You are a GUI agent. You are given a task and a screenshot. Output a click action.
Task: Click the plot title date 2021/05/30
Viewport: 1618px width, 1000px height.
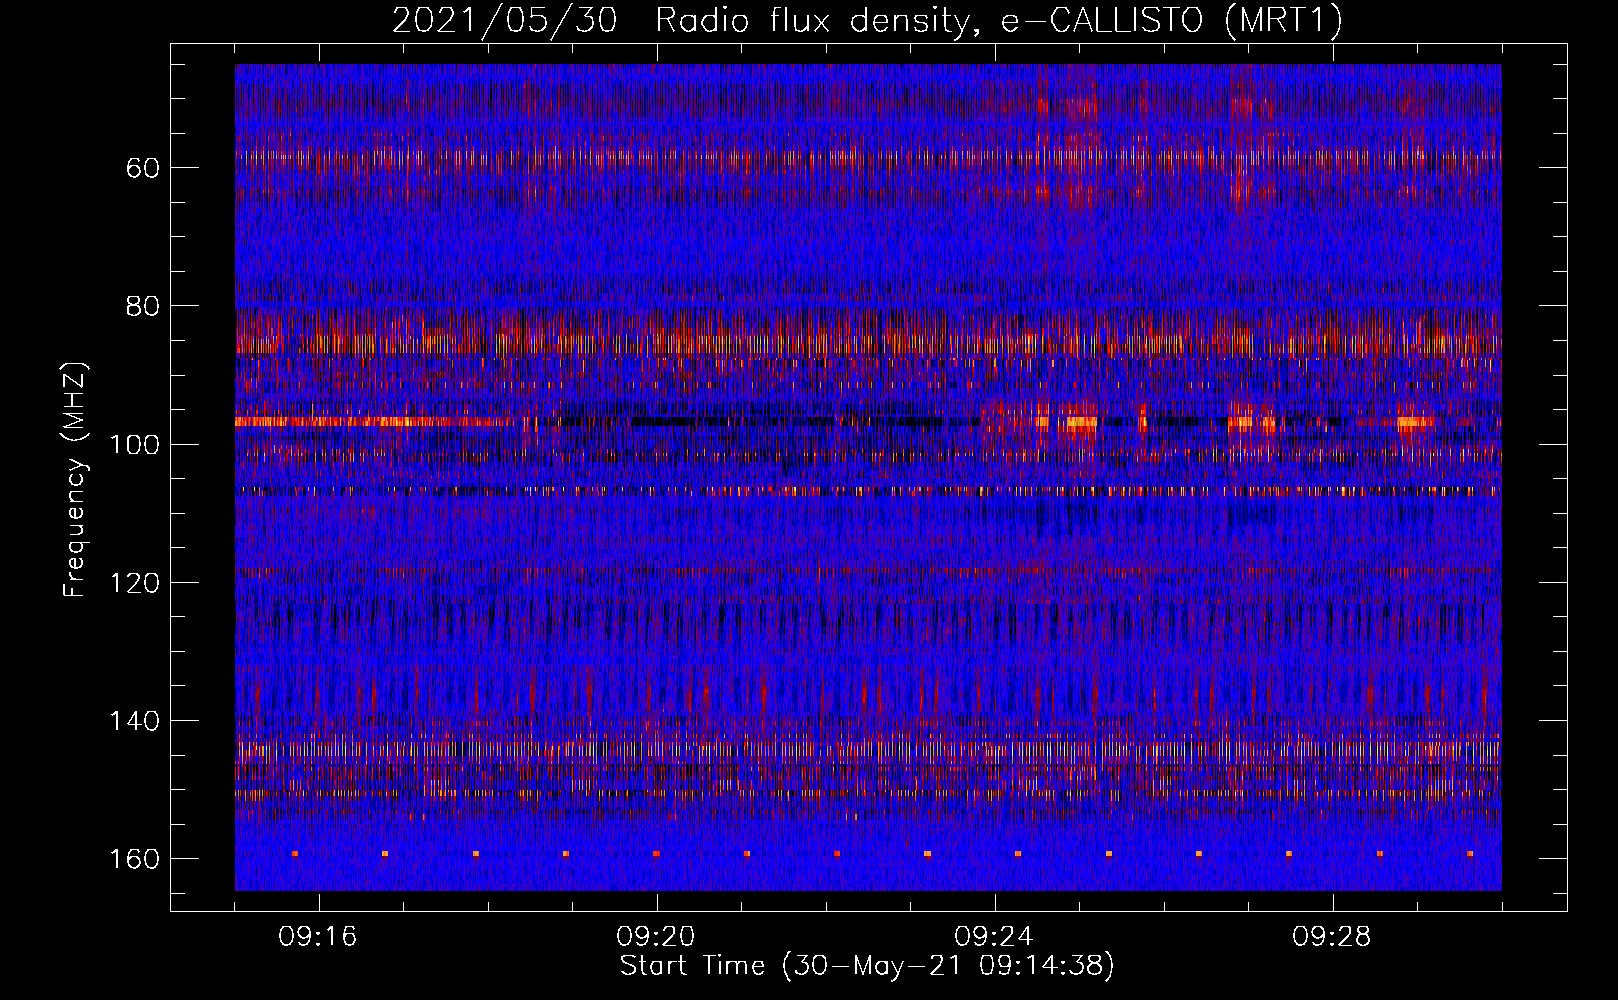tap(504, 21)
